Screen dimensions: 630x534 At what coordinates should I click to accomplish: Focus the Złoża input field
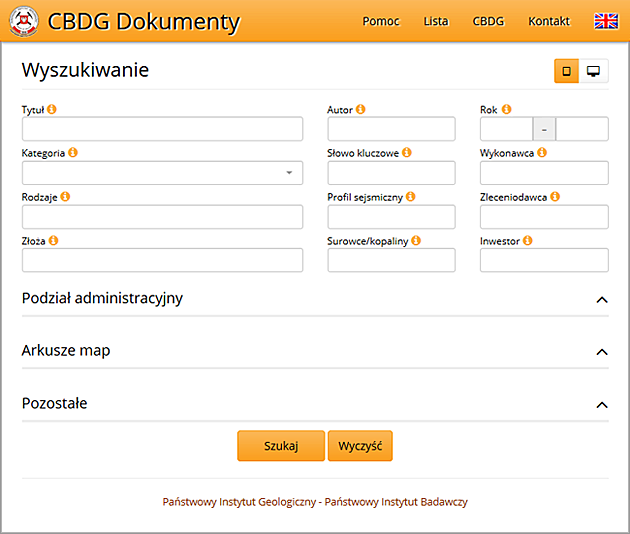(x=162, y=260)
